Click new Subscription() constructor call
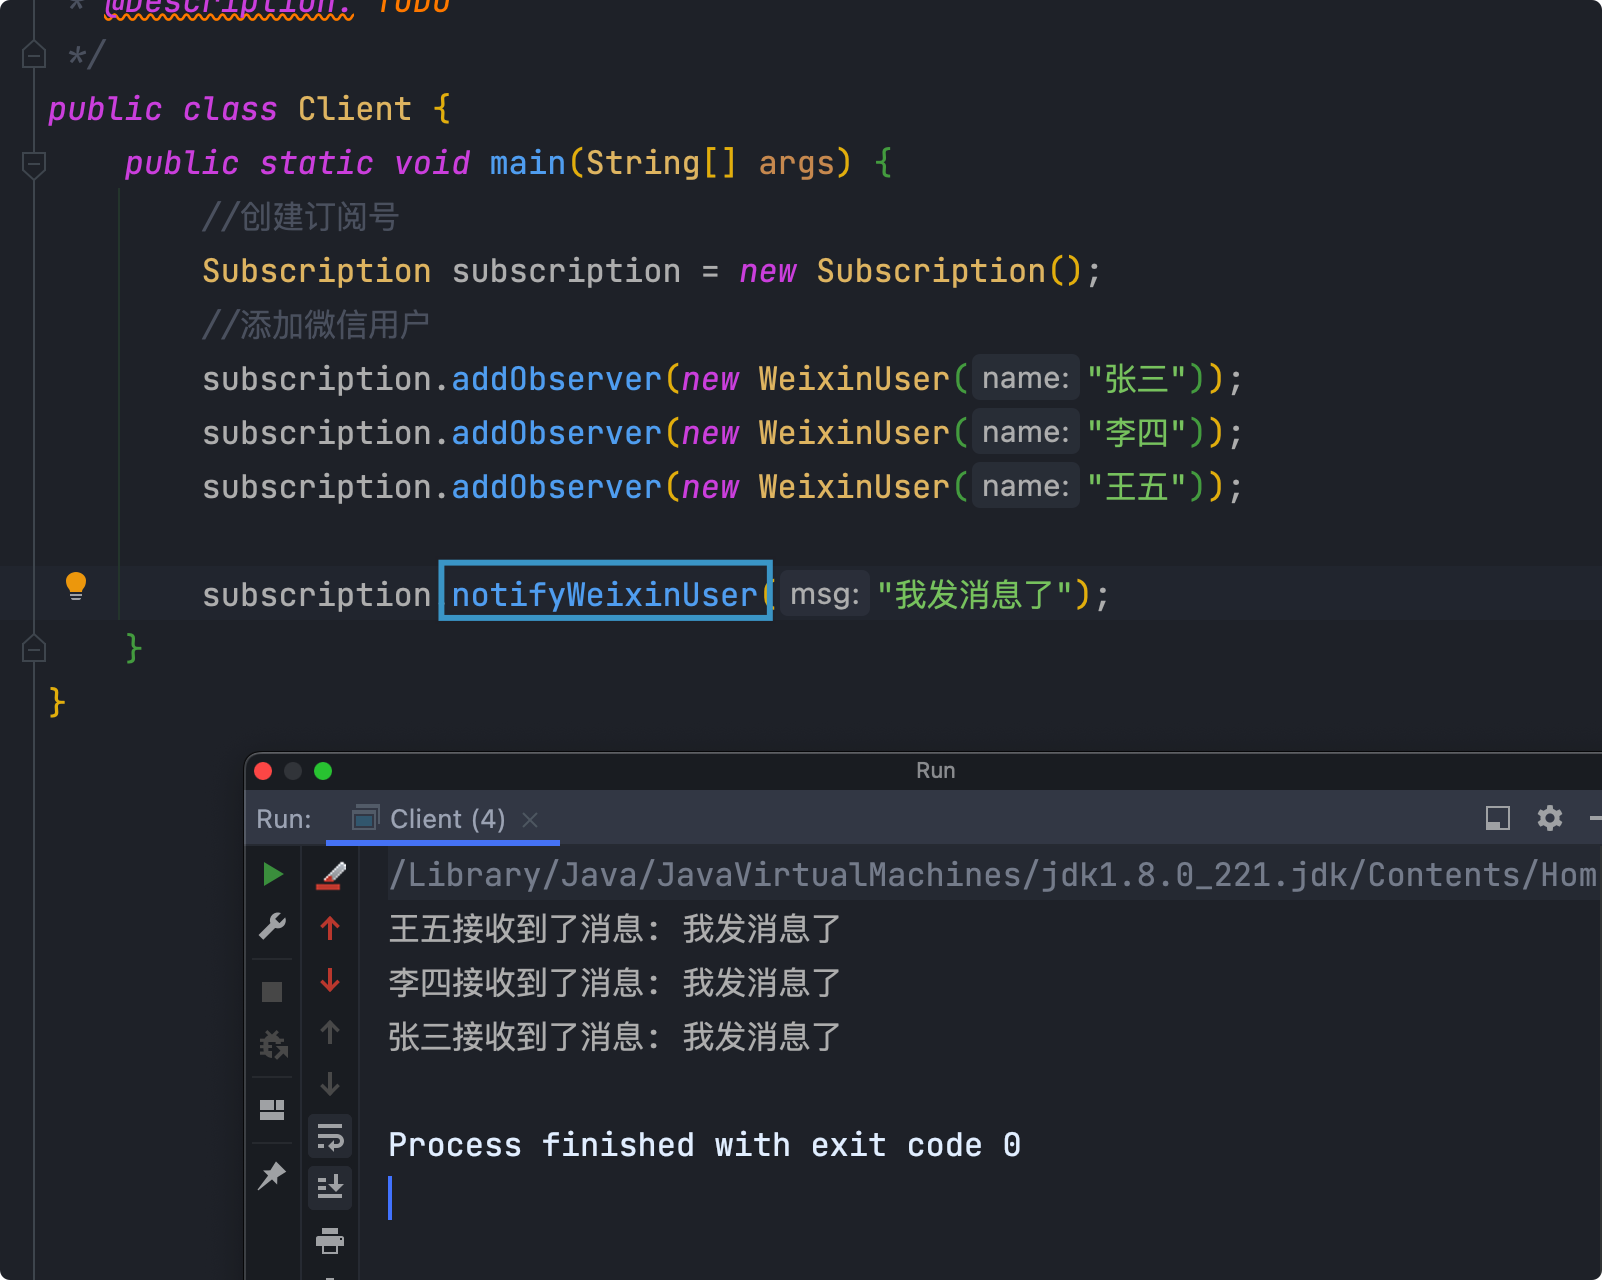1602x1280 pixels. pos(911,270)
